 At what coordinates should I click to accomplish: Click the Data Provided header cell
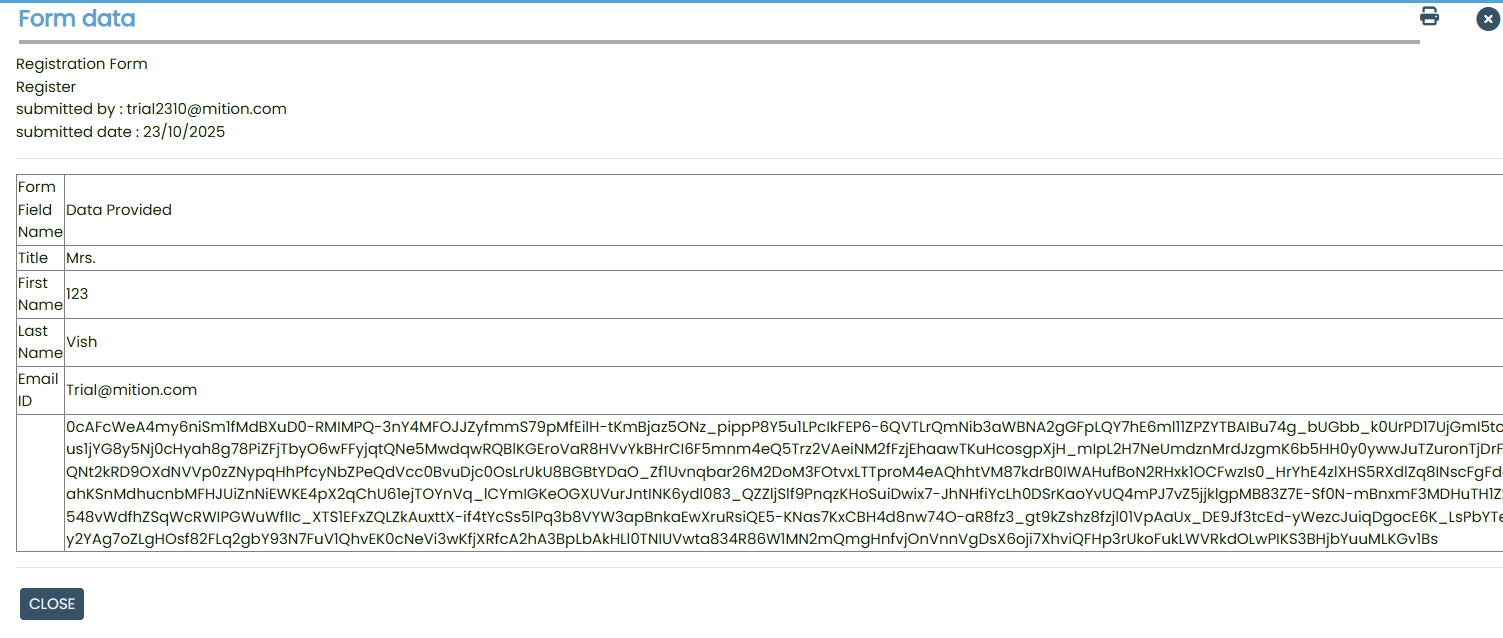click(x=119, y=210)
